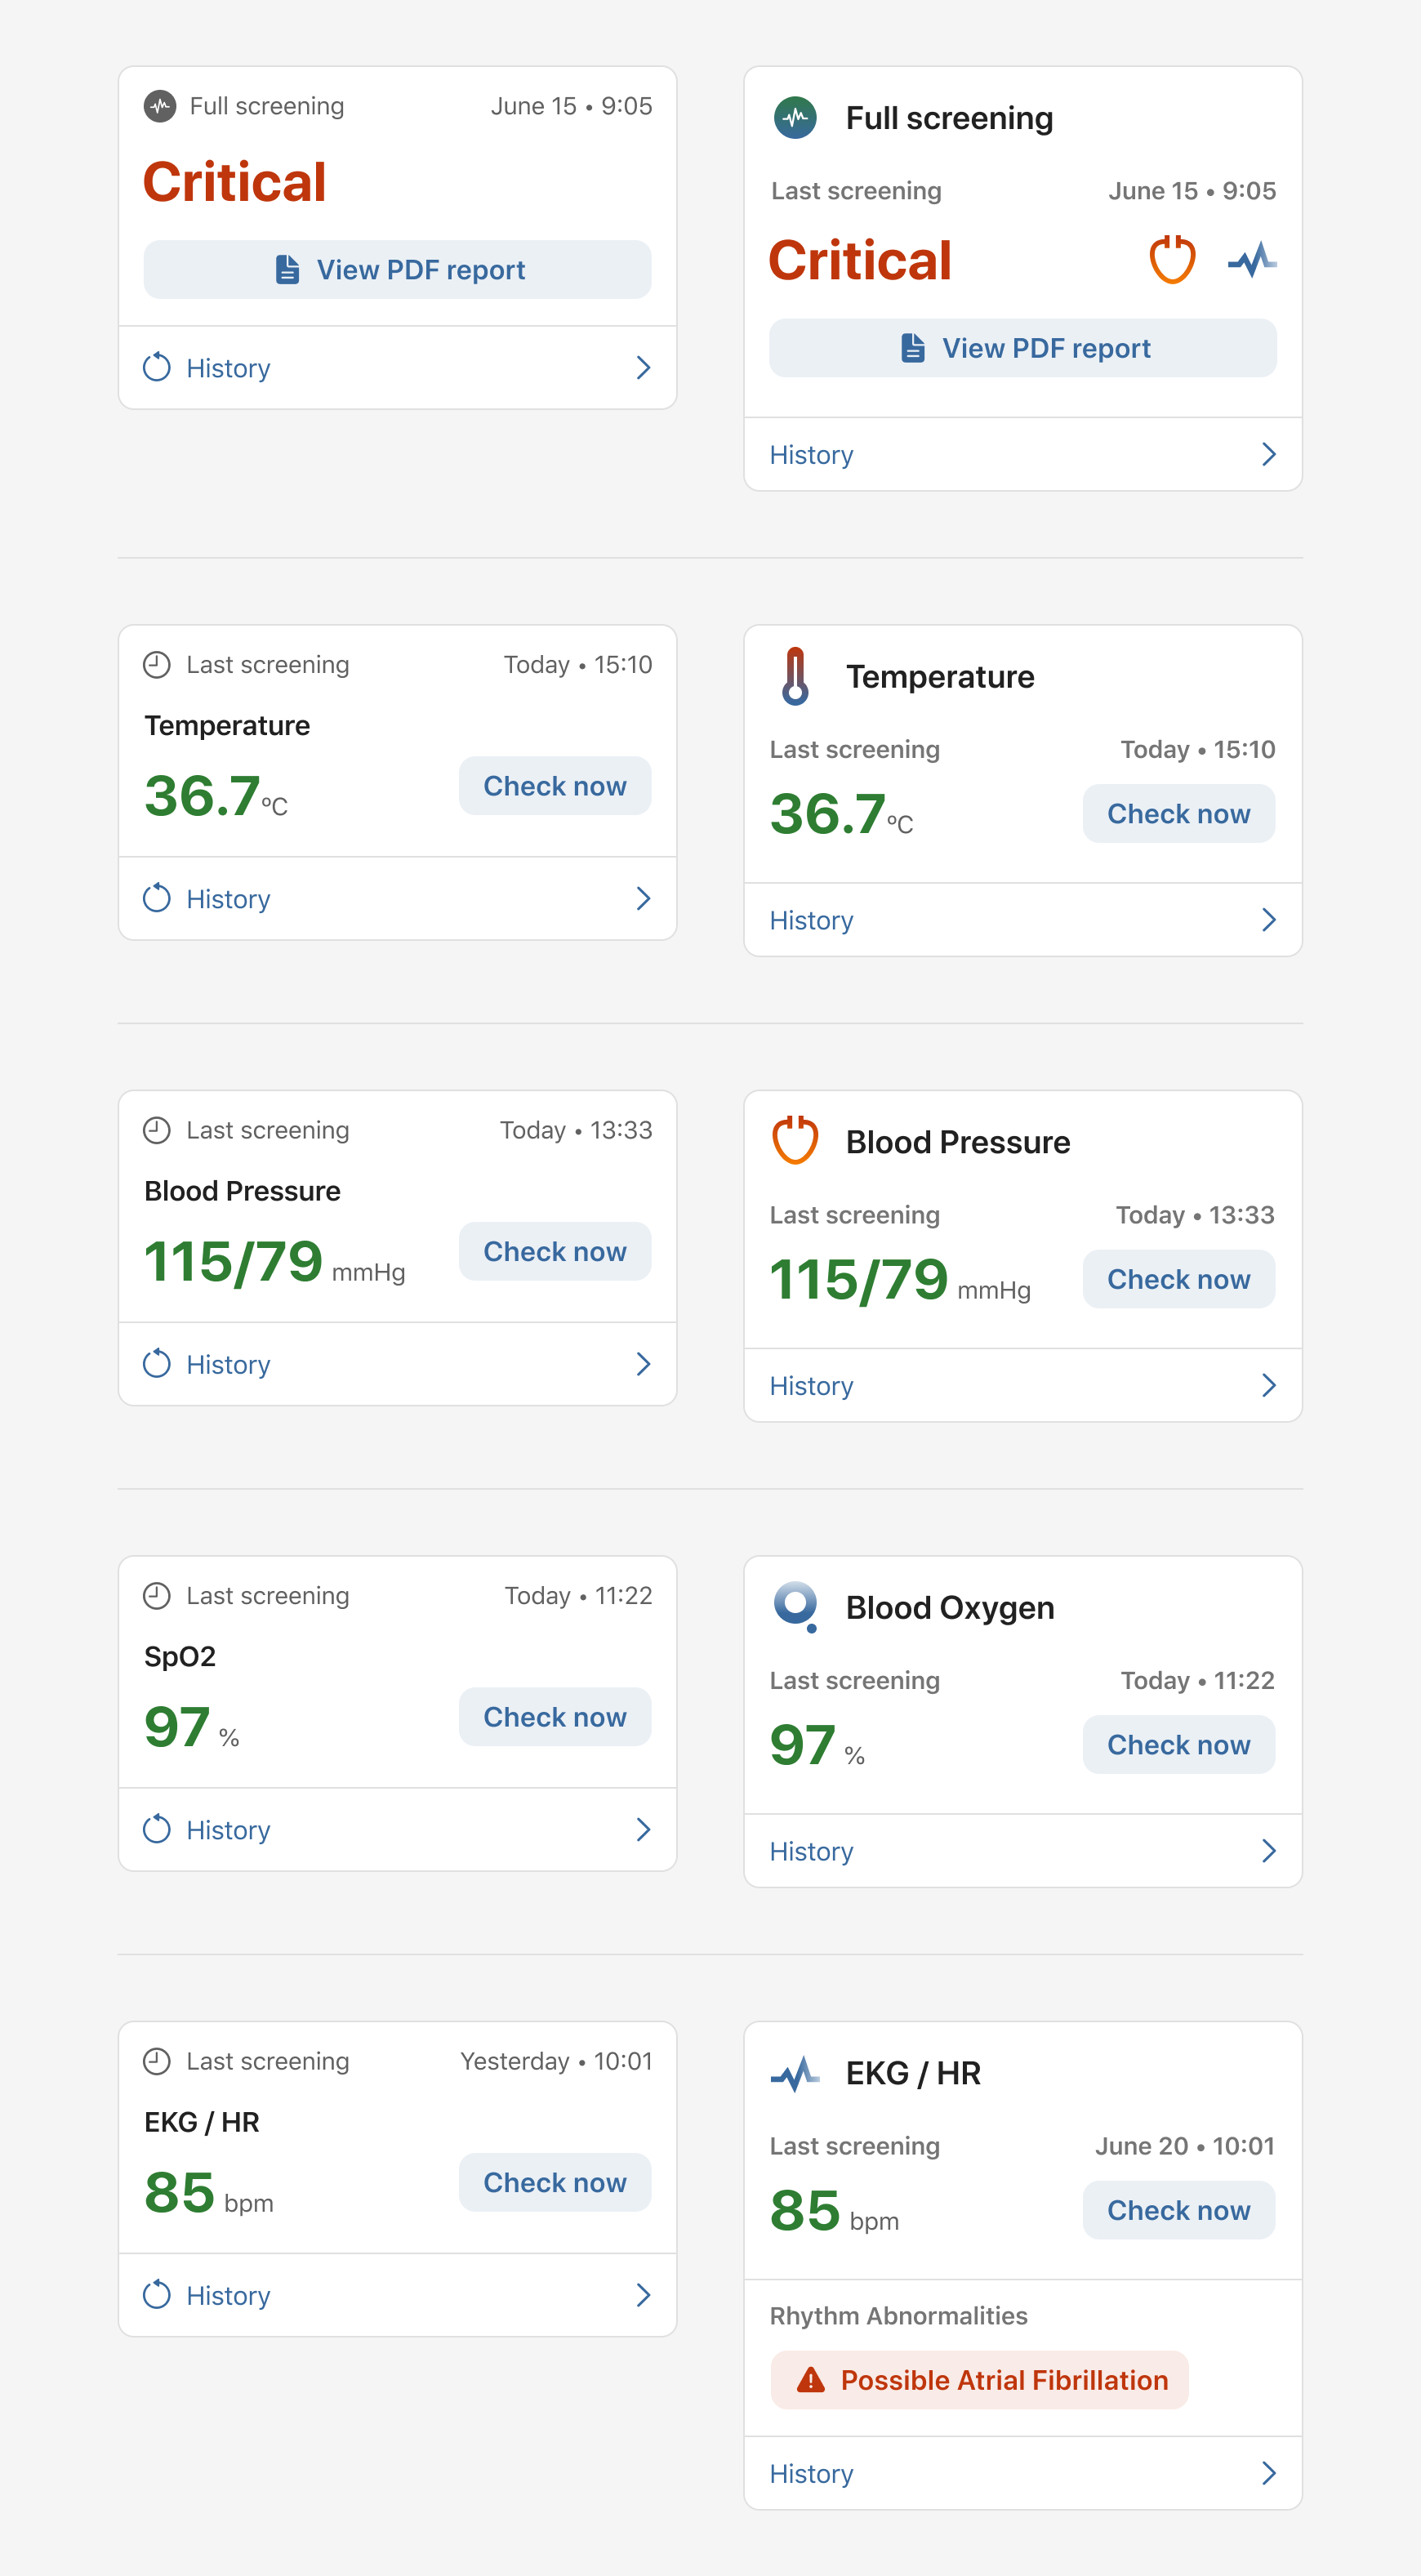Open History link on left Full screening card
The height and width of the screenshot is (2576, 1421).
(x=228, y=368)
